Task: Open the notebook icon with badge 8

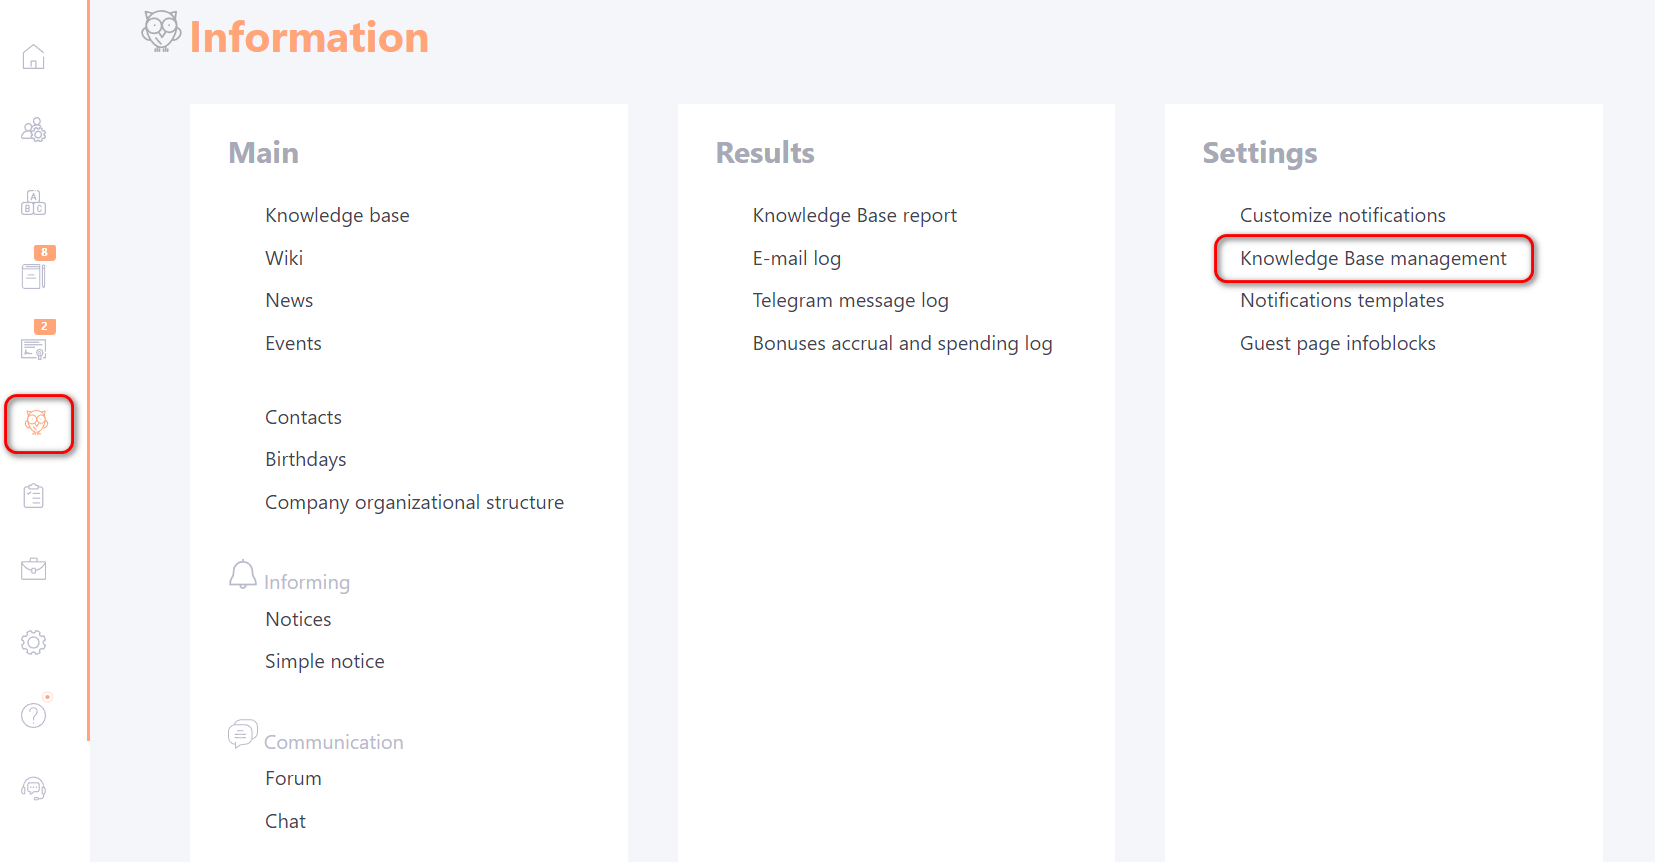Action: click(34, 275)
